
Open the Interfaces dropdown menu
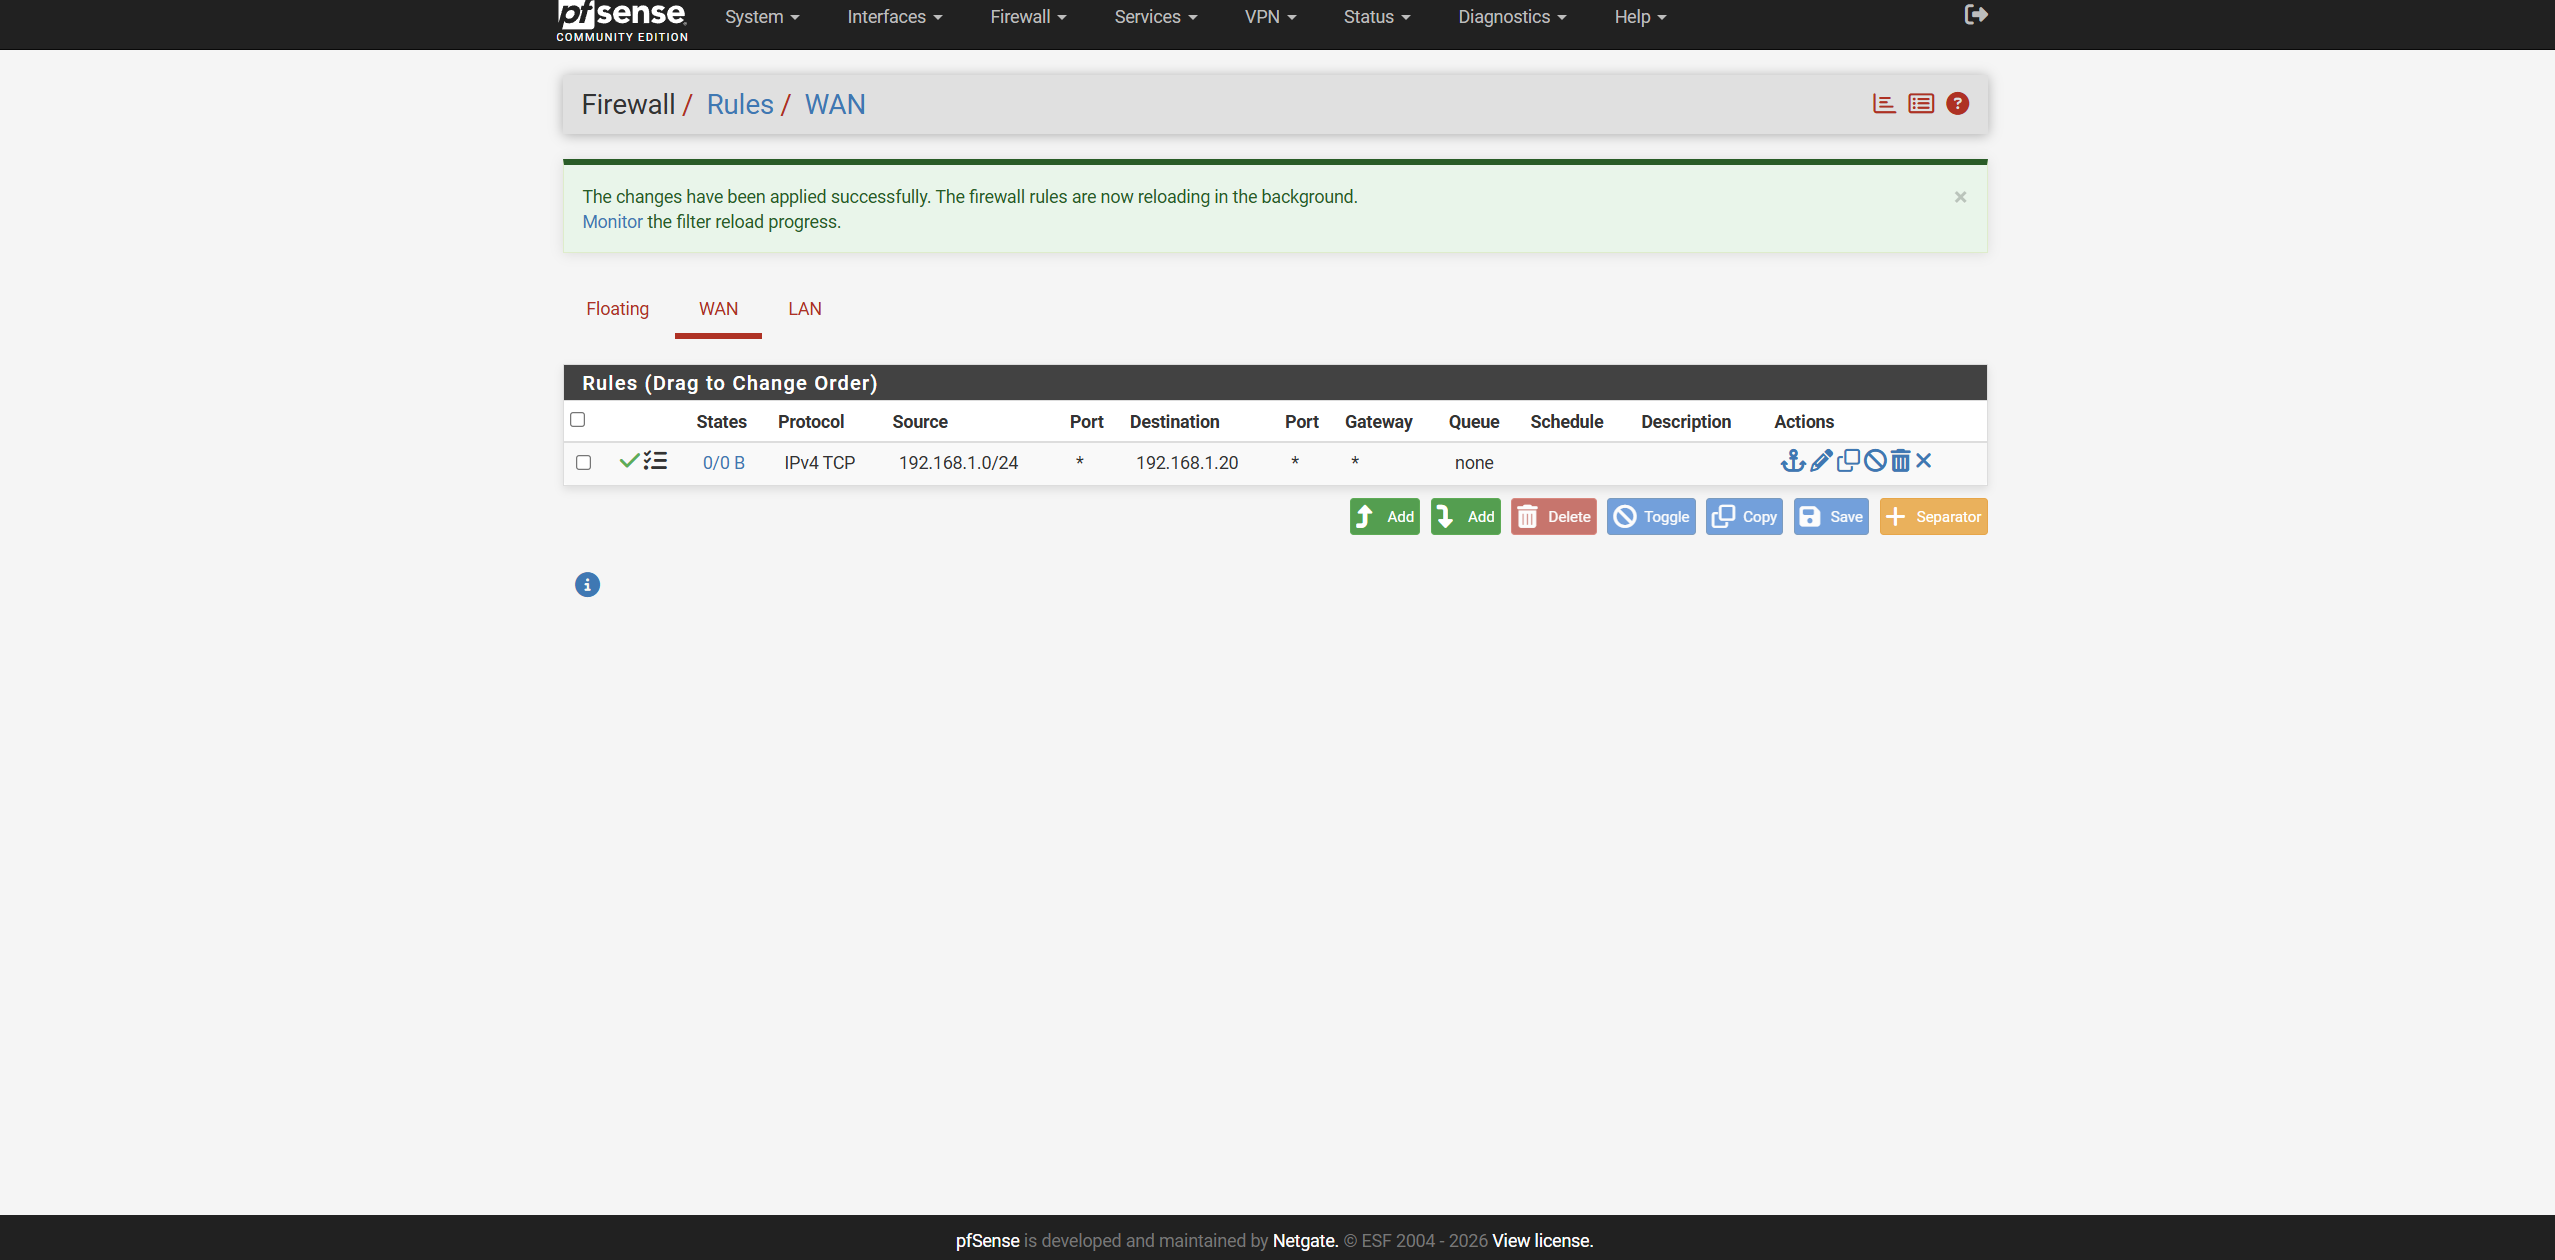point(894,17)
